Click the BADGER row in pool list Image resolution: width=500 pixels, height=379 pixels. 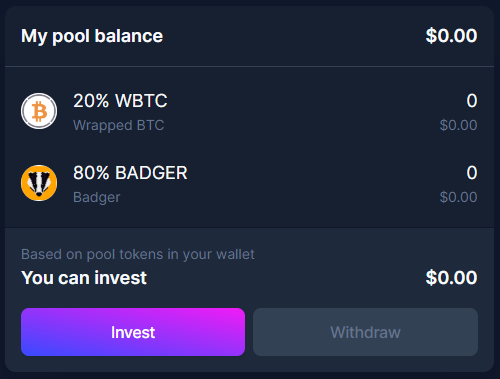pyautogui.click(x=249, y=183)
